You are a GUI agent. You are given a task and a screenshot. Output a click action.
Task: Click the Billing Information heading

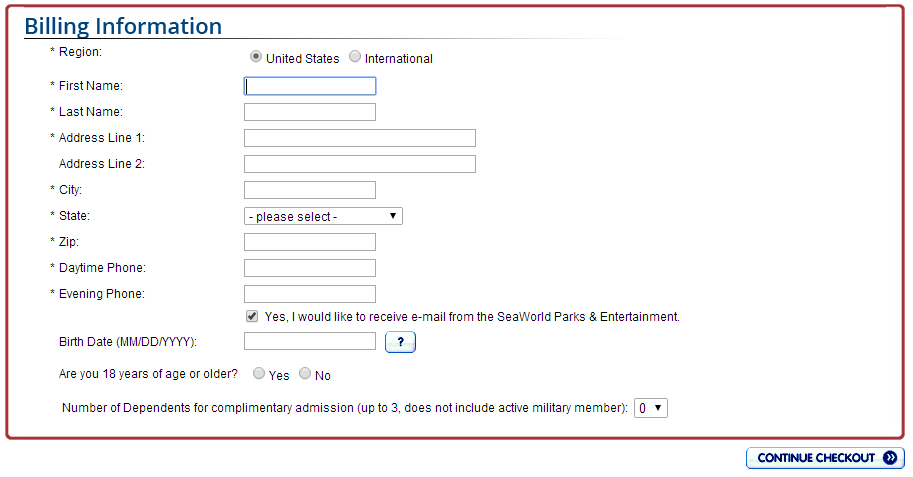point(123,26)
